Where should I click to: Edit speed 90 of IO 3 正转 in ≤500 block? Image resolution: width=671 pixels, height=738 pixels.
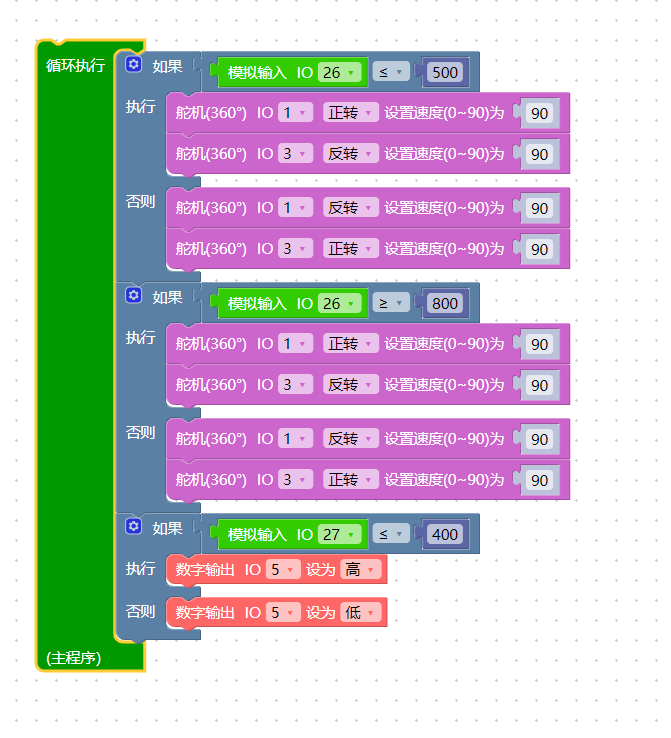pos(540,249)
